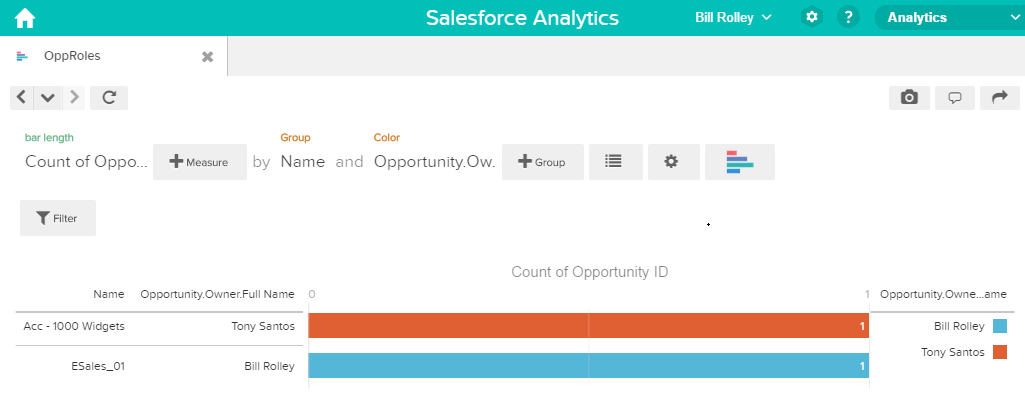Image resolution: width=1025 pixels, height=419 pixels.
Task: Click the Count of Oppo... measure
Action: pyautogui.click(x=86, y=161)
